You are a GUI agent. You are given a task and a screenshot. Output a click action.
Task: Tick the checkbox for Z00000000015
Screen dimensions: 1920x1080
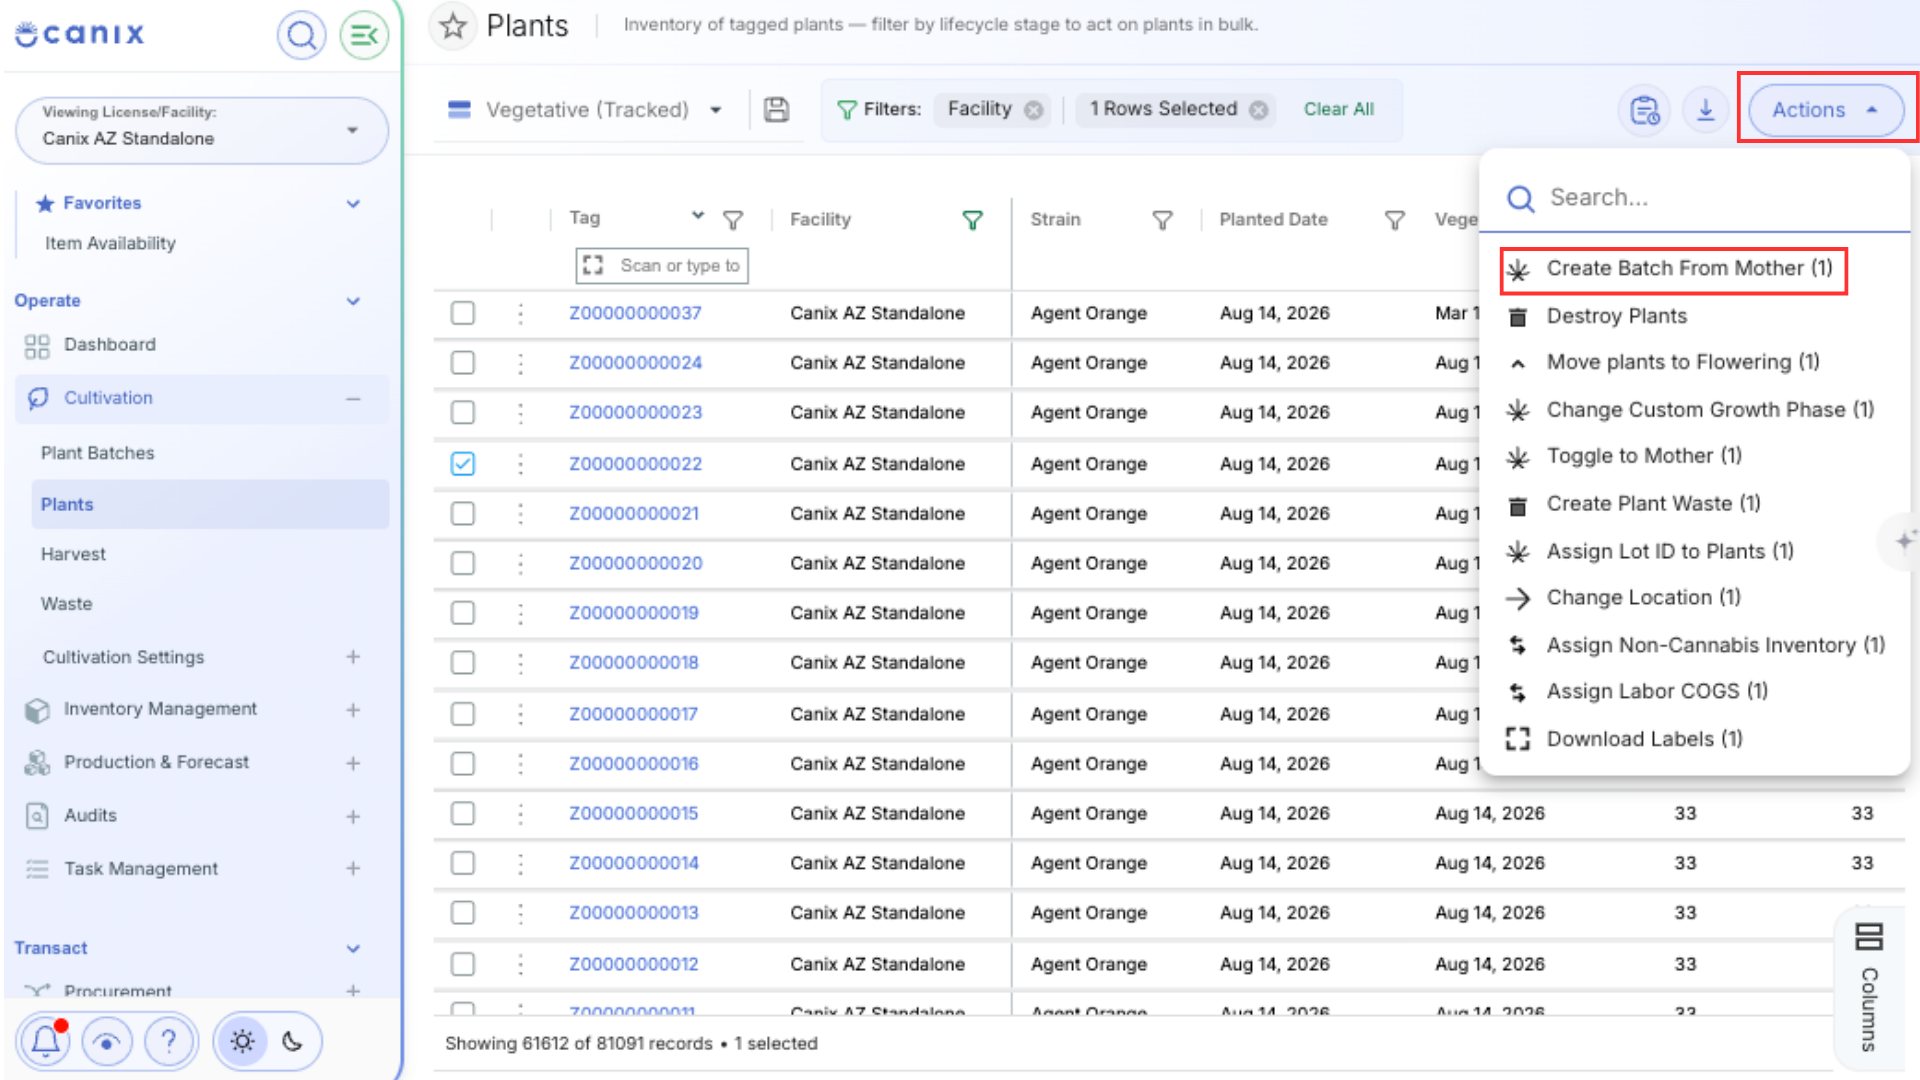coord(462,813)
